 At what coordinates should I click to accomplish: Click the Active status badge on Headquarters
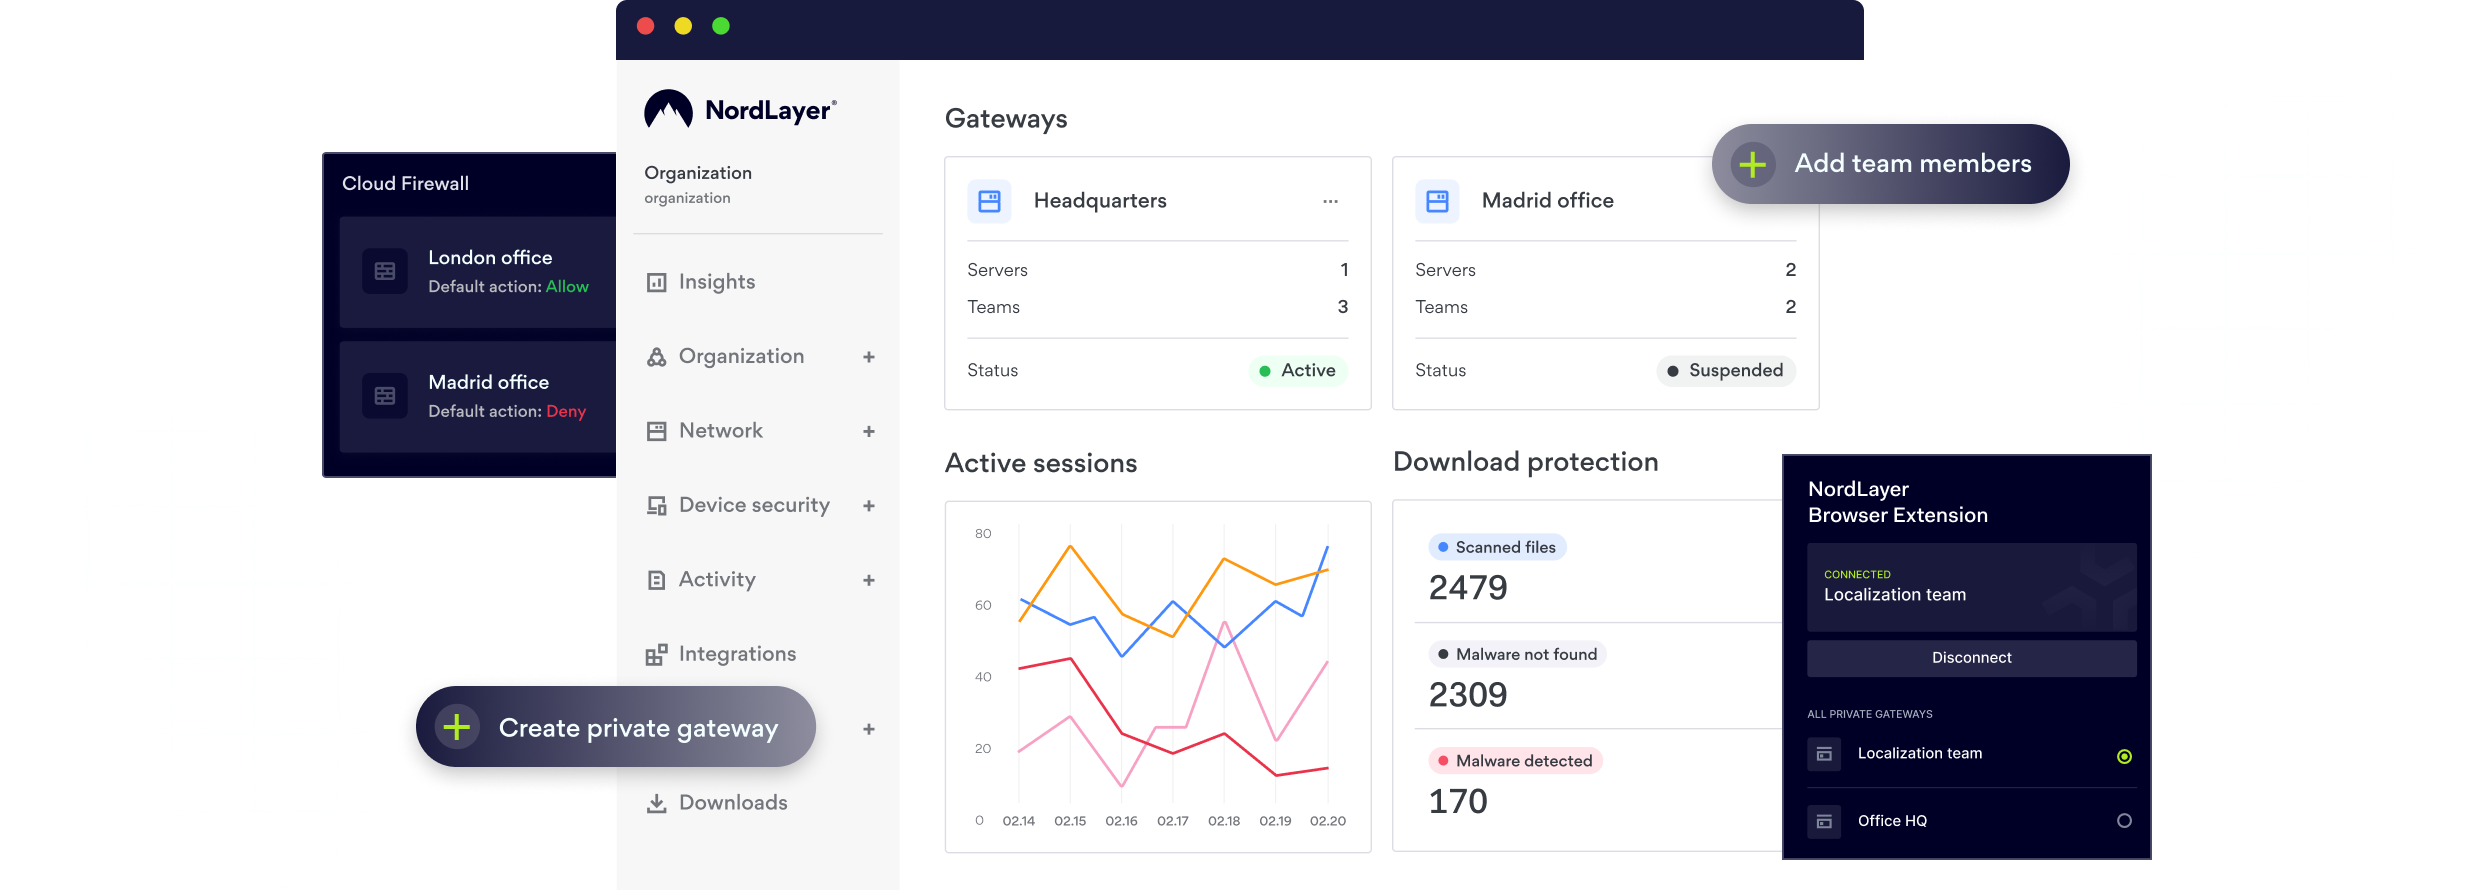click(x=1298, y=371)
